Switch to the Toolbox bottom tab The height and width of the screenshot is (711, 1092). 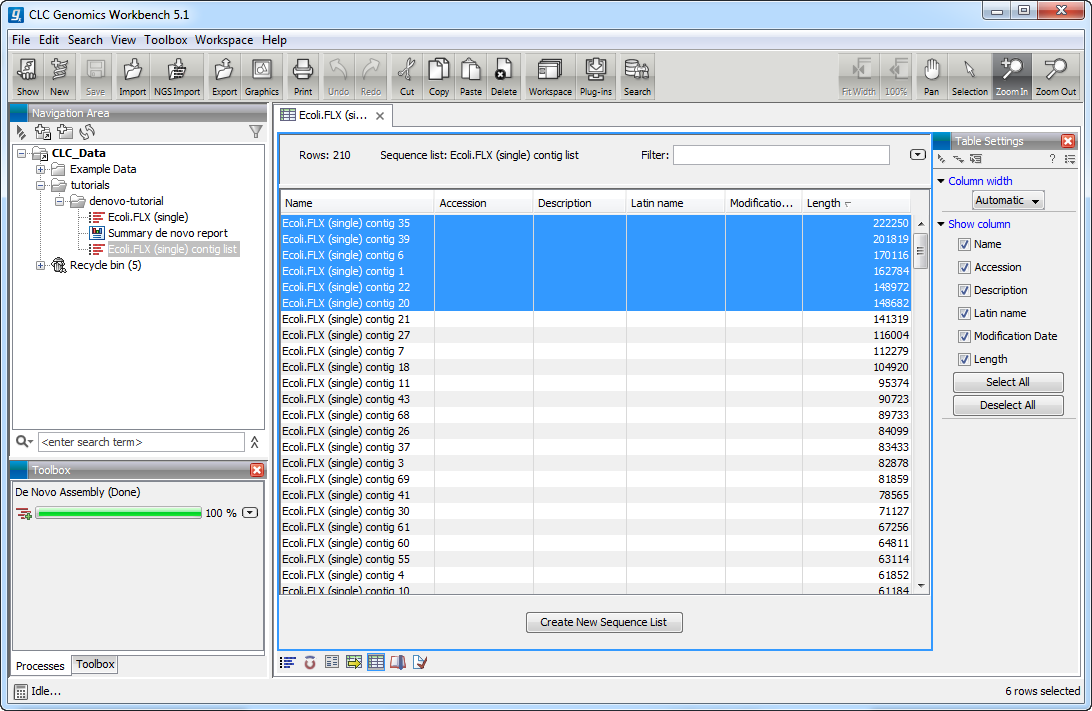(95, 664)
